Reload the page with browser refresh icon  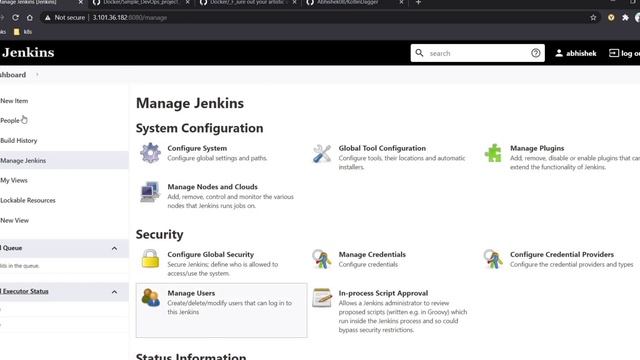pyautogui.click(x=15, y=18)
